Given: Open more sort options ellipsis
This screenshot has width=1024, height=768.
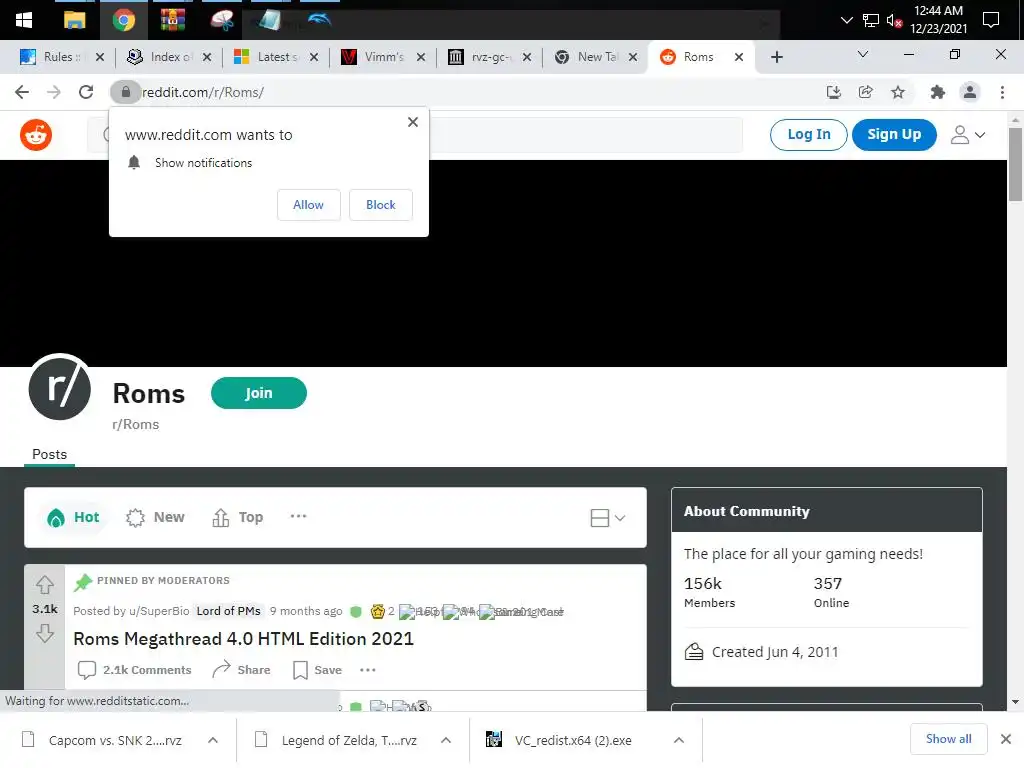Looking at the screenshot, I should (298, 517).
